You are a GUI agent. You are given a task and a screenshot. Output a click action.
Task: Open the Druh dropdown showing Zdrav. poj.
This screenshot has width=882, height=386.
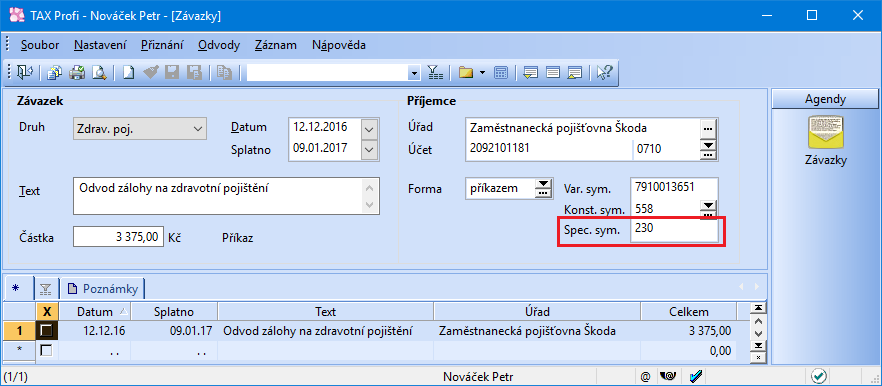point(140,128)
